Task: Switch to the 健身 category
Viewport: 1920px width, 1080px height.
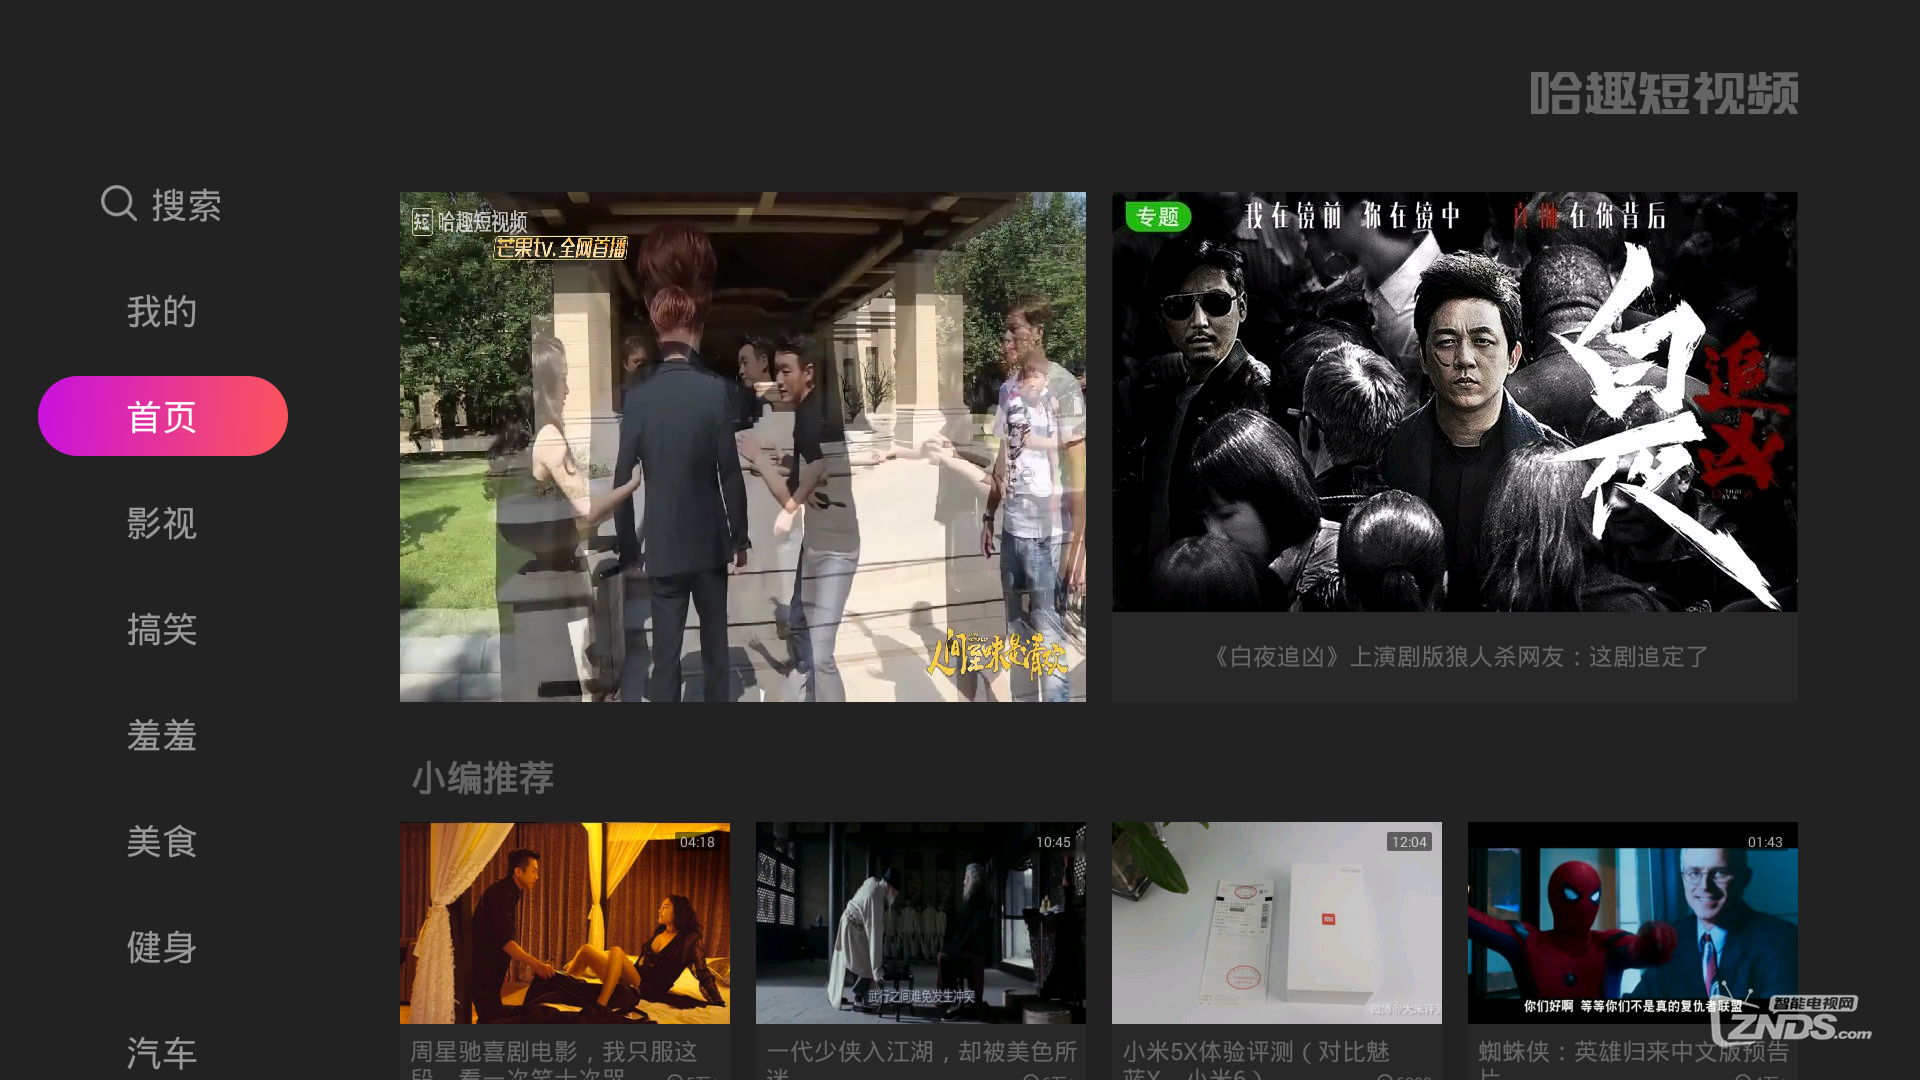Action: (162, 947)
